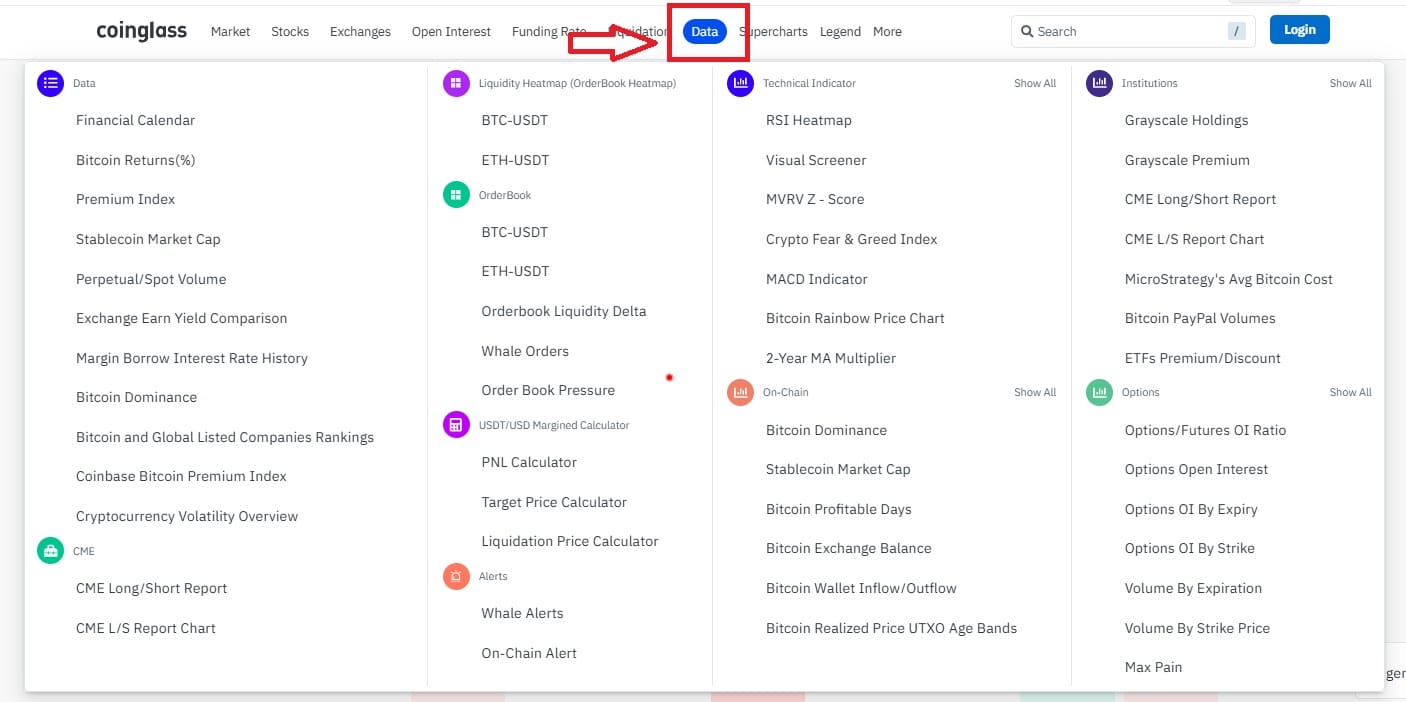
Task: Open the Stocks menu
Action: pos(290,31)
